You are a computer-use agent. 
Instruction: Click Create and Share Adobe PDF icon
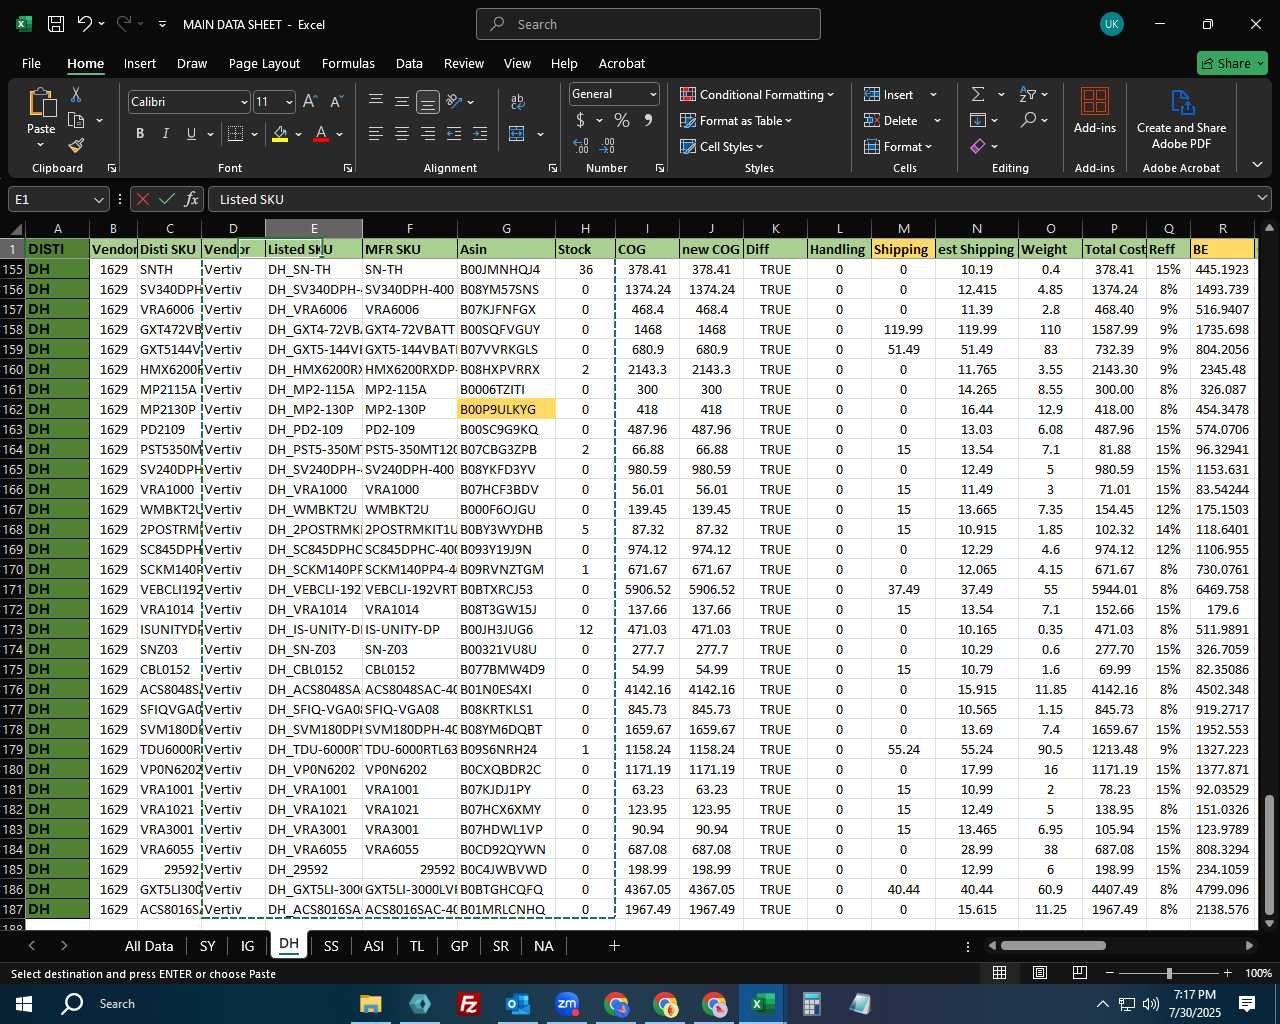(x=1182, y=103)
